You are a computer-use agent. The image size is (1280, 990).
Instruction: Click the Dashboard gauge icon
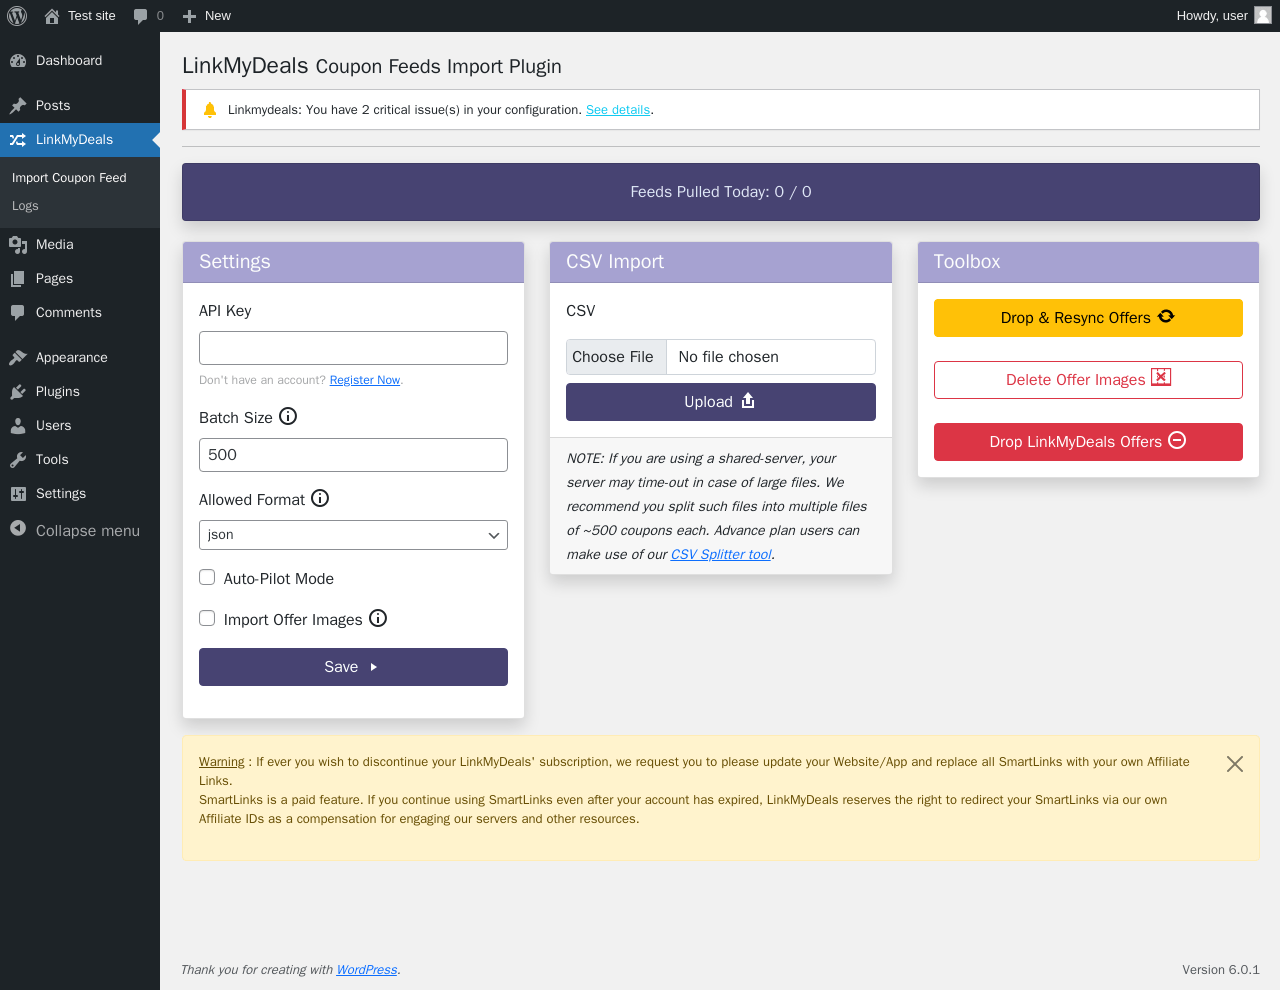pyautogui.click(x=18, y=61)
